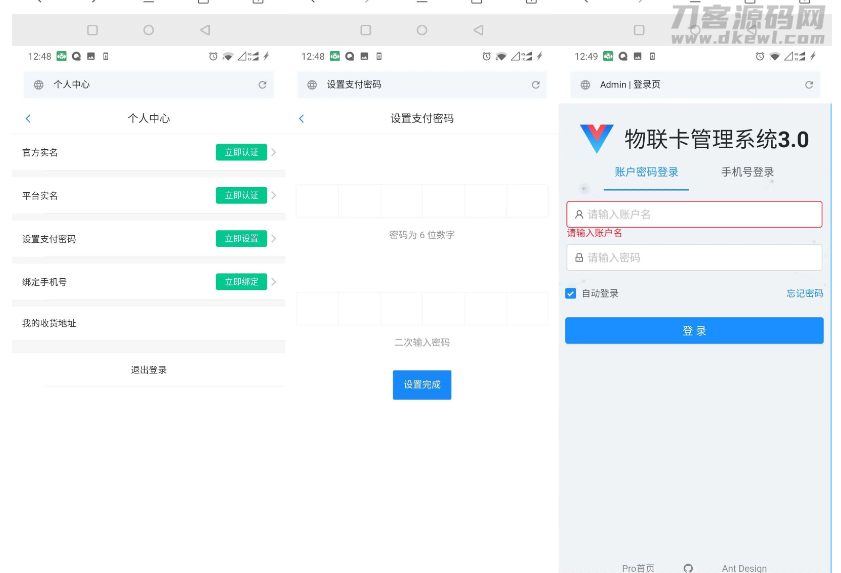Open the 忘记密码 link
The height and width of the screenshot is (573, 841).
tap(805, 293)
